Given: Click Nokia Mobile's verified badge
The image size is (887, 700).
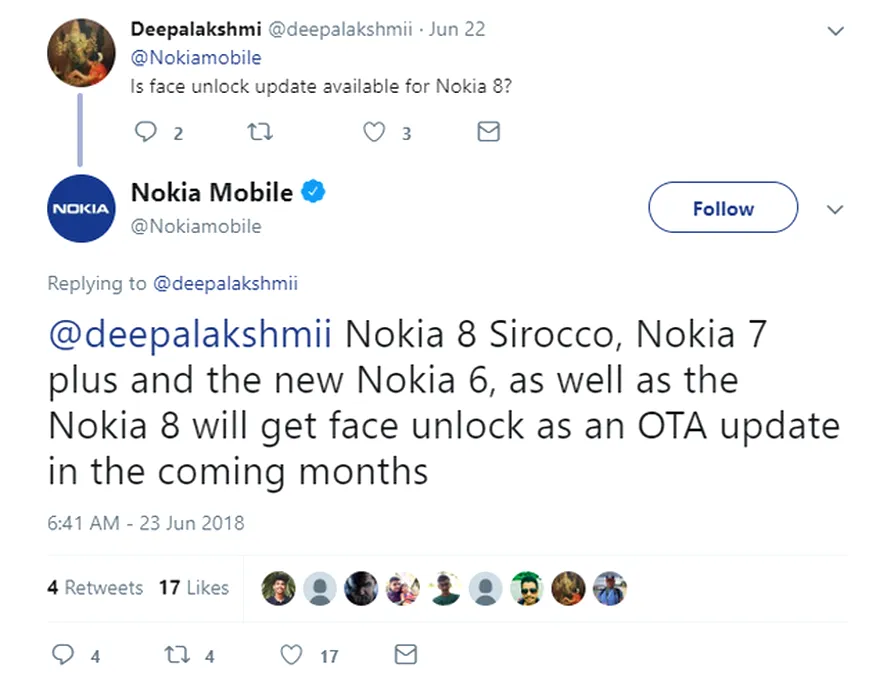Looking at the screenshot, I should [x=314, y=192].
